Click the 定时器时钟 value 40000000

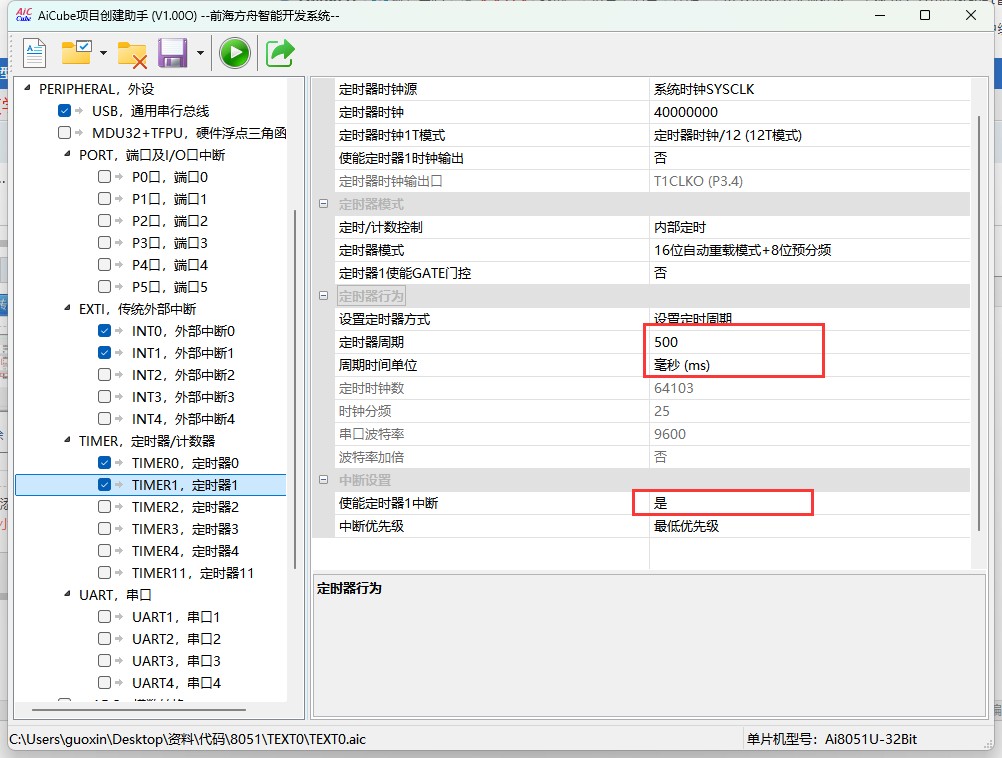click(810, 112)
